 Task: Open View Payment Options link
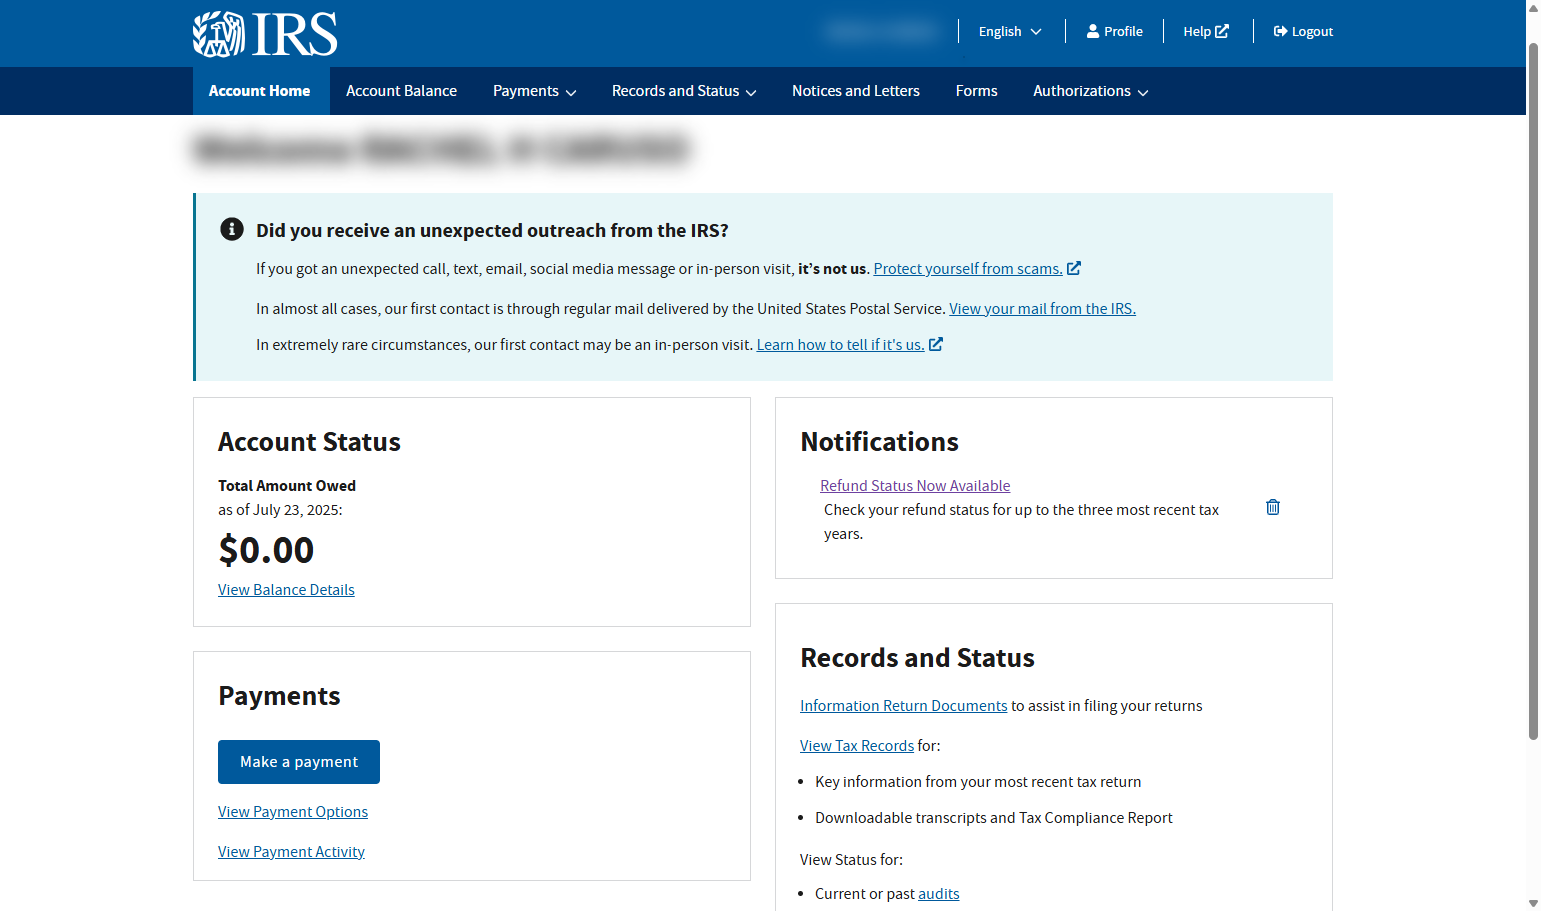point(293,812)
